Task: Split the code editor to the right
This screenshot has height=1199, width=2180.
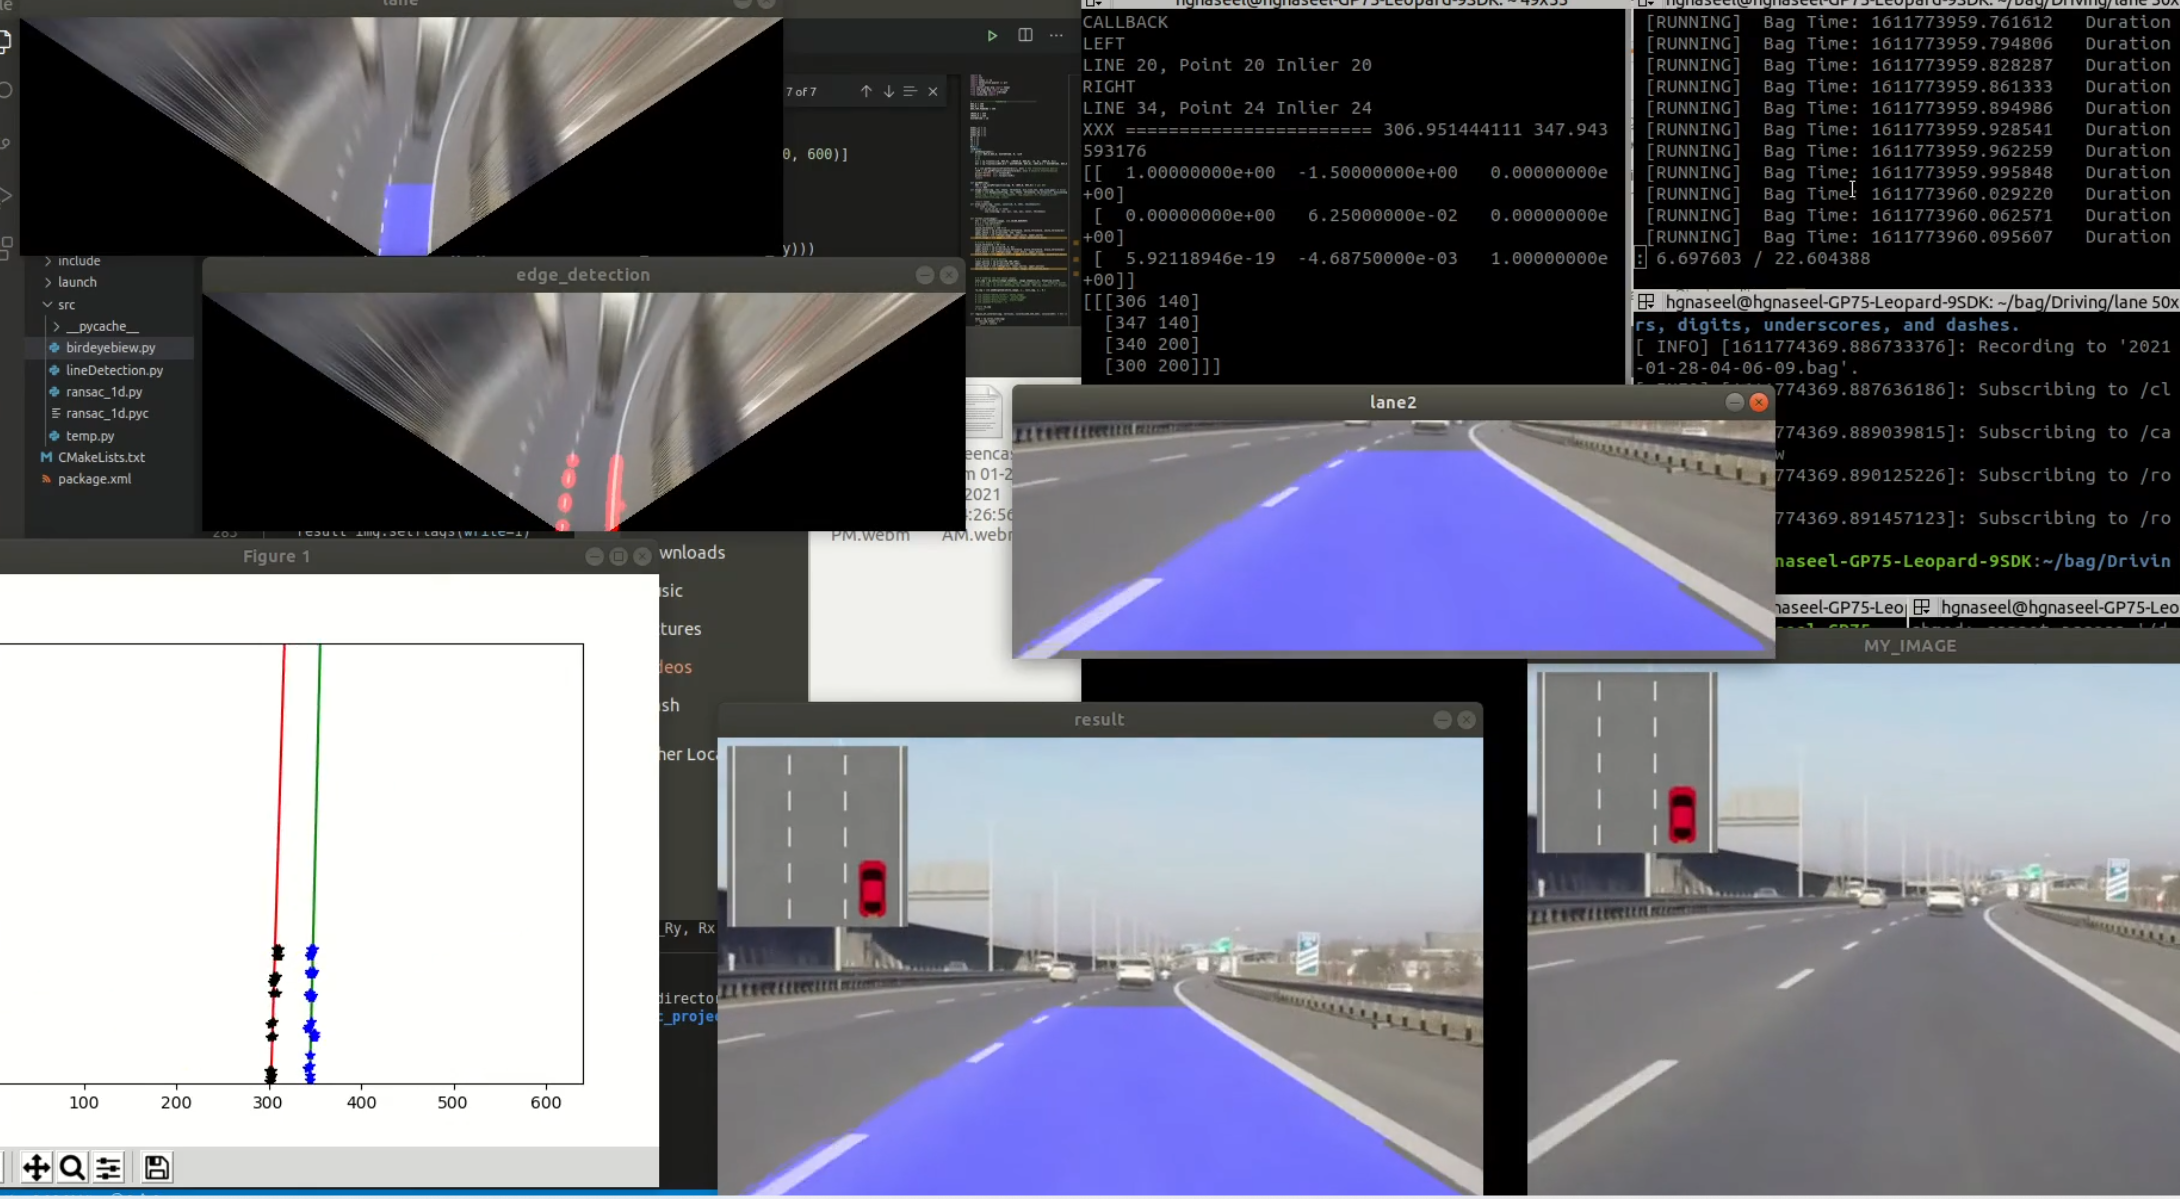Action: coord(1025,35)
